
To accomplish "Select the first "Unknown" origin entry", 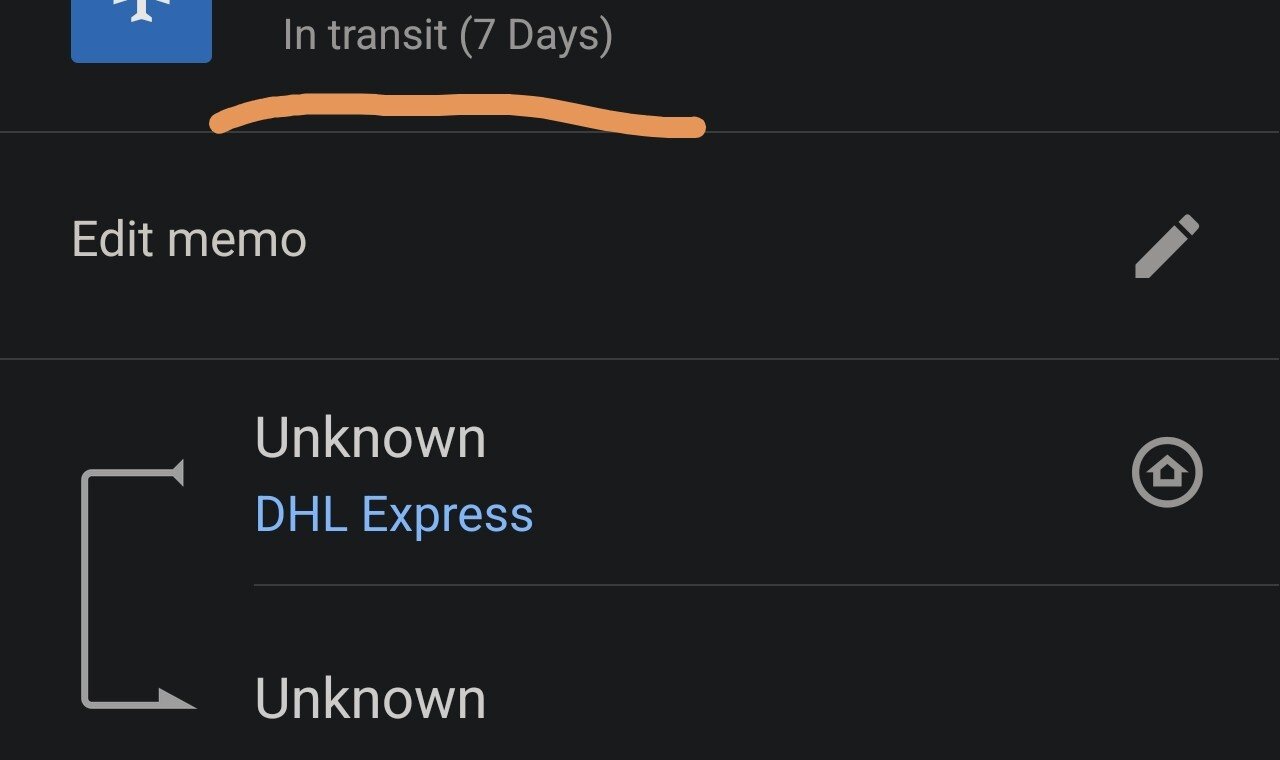I will click(370, 438).
